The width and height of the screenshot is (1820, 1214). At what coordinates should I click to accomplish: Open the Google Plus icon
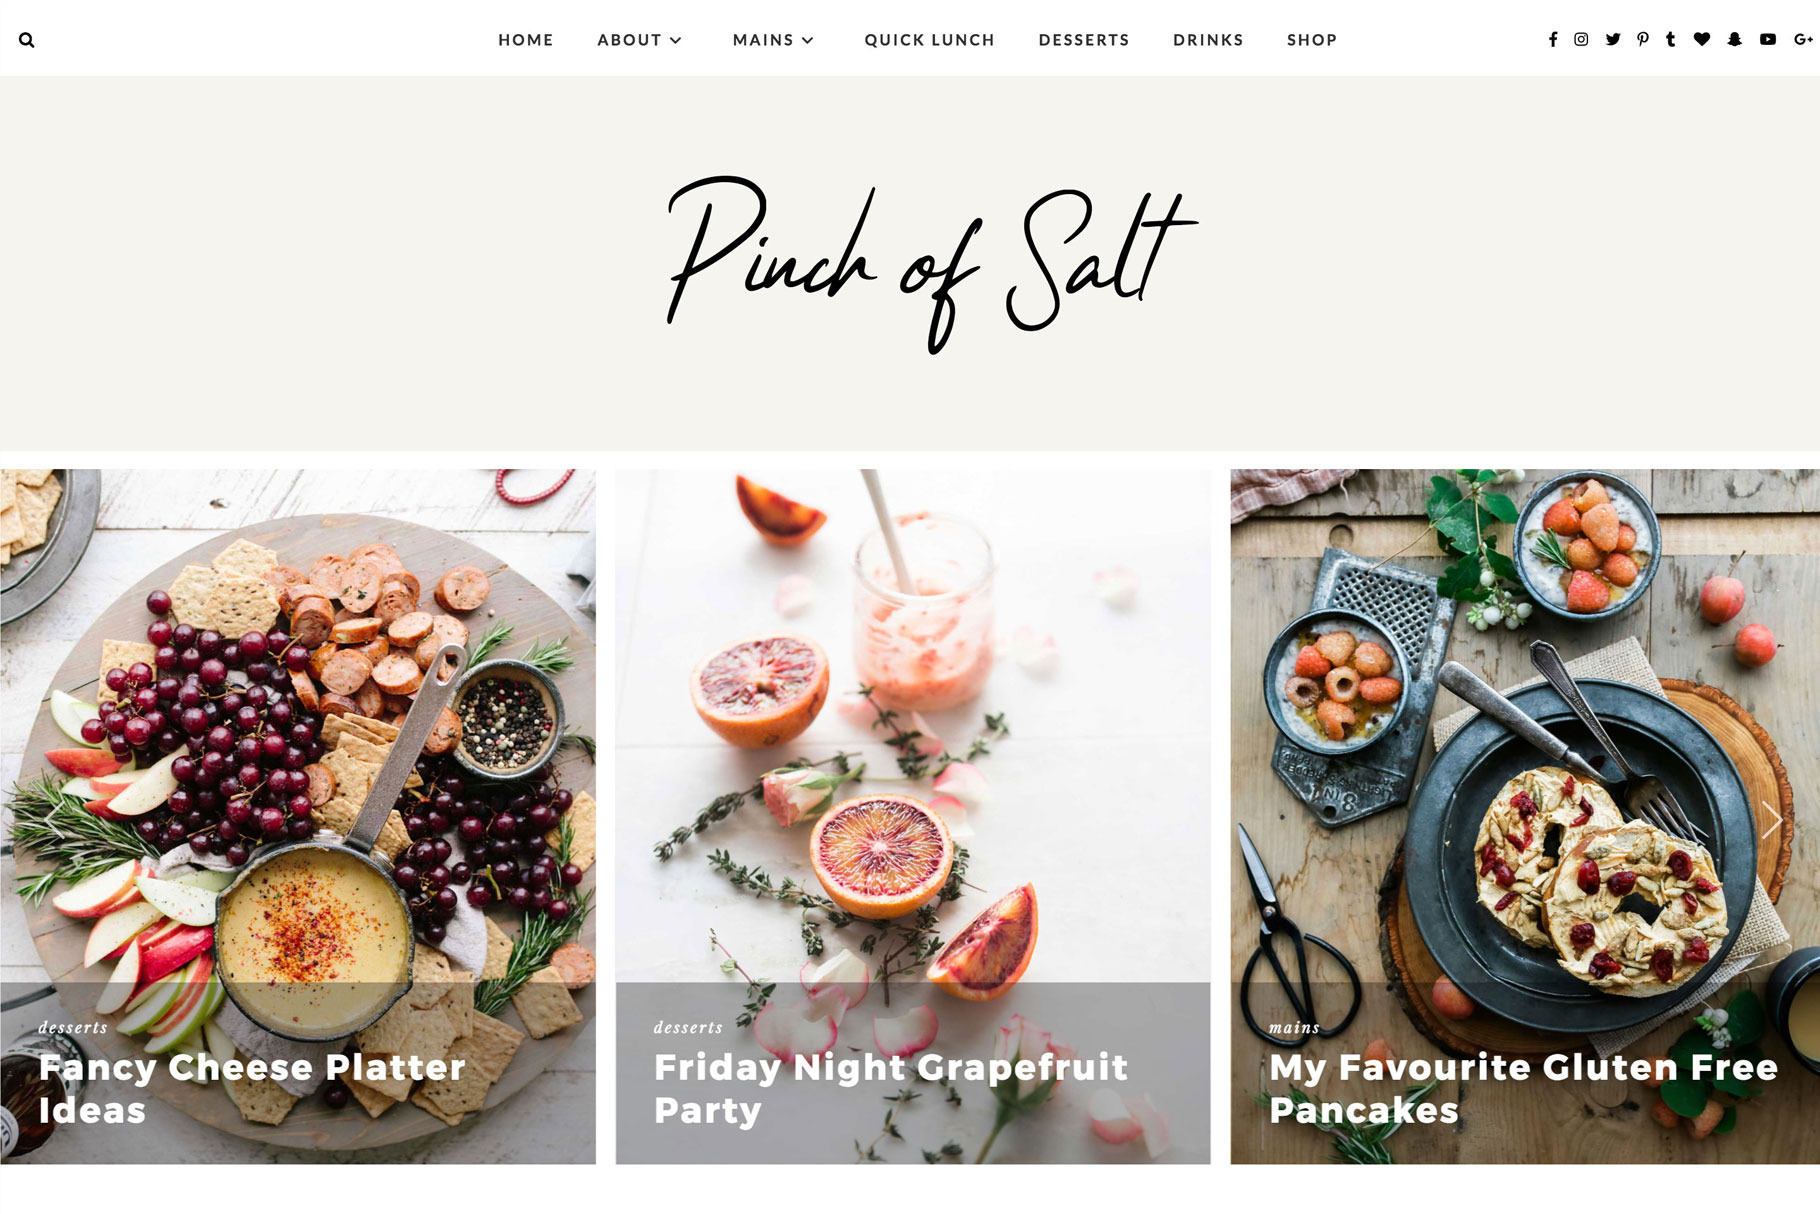[1803, 39]
